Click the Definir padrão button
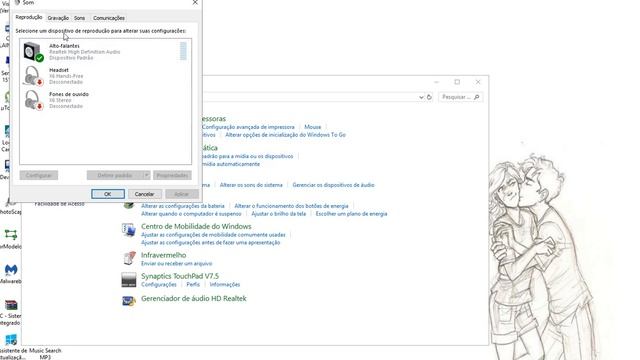640x360 pixels. [x=115, y=175]
